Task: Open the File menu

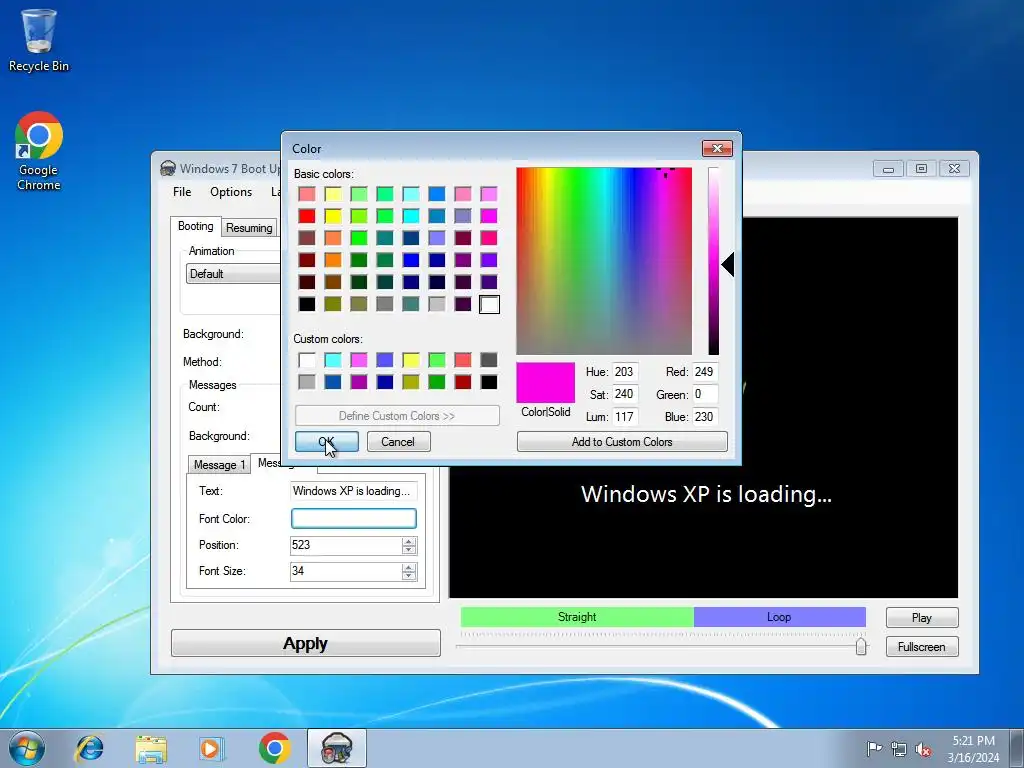Action: pos(182,192)
